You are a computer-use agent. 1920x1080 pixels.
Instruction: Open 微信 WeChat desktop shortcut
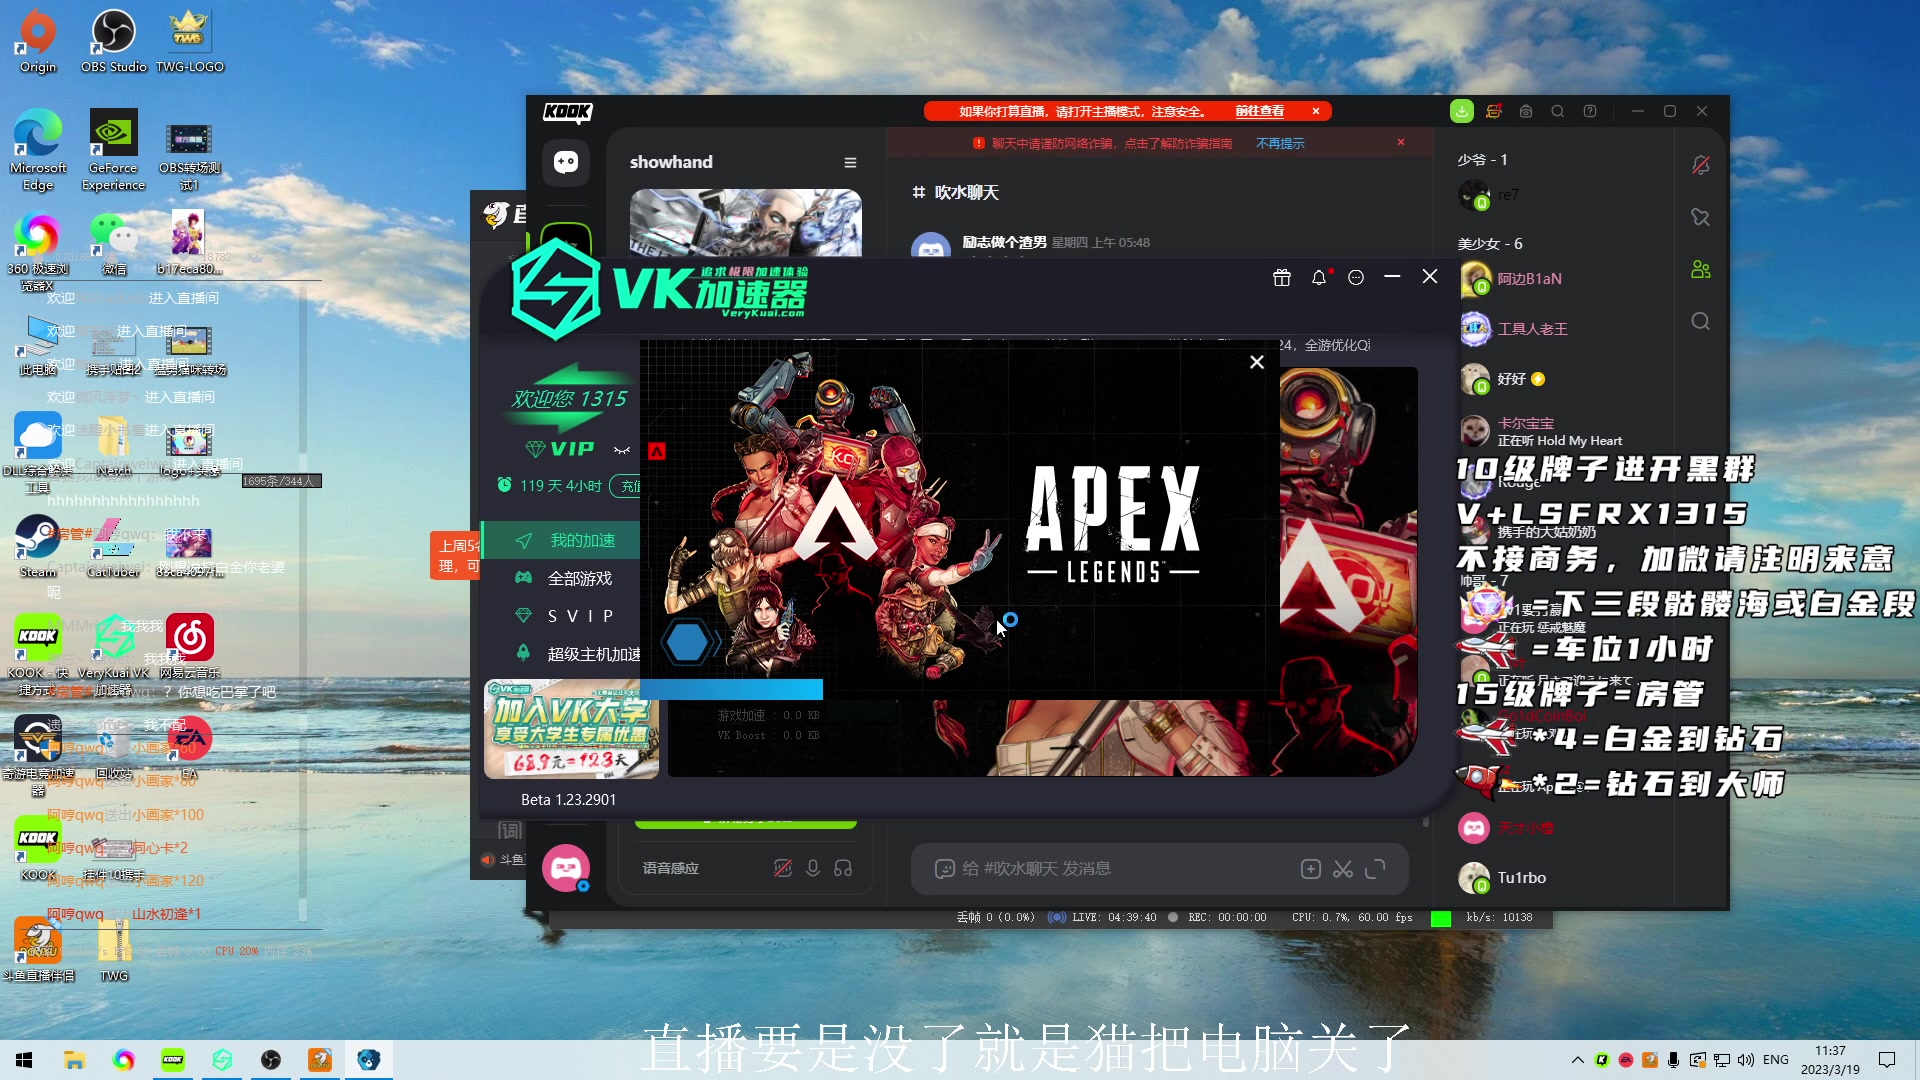114,243
